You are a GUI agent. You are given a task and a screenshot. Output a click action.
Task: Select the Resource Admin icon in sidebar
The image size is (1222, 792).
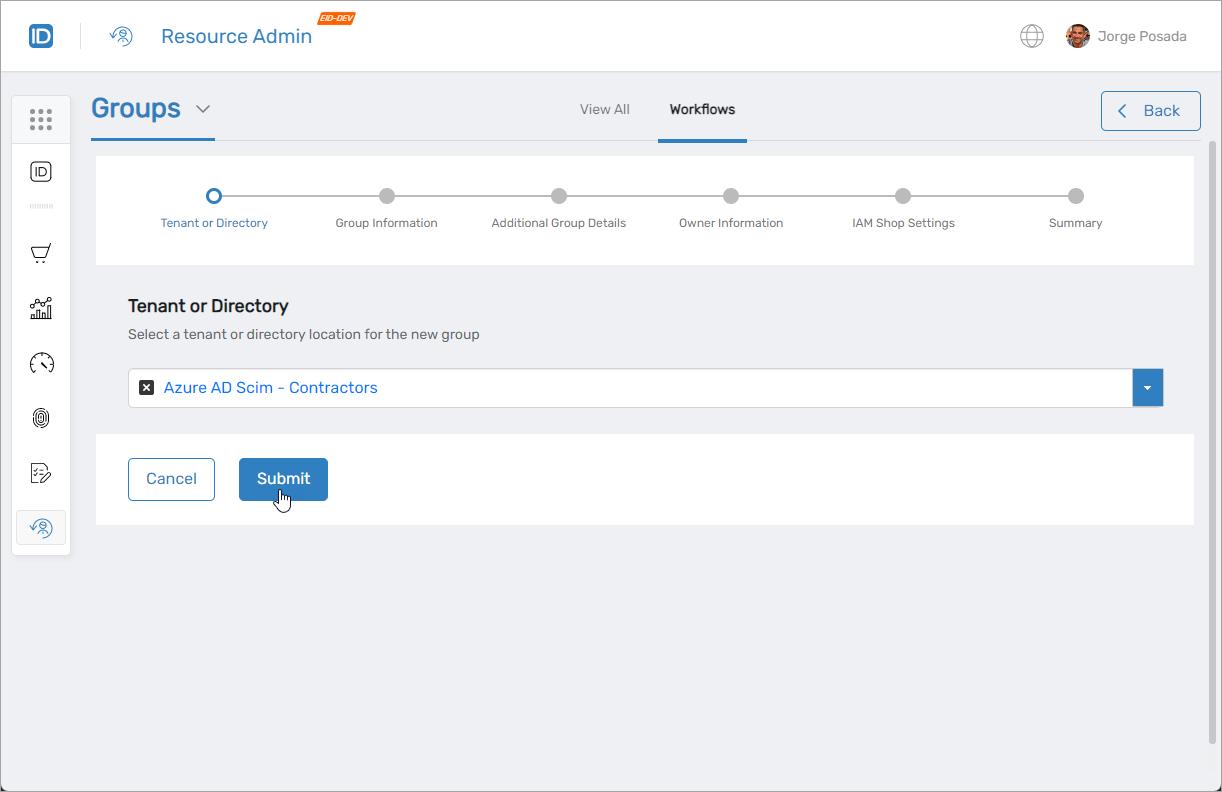pyautogui.click(x=41, y=527)
